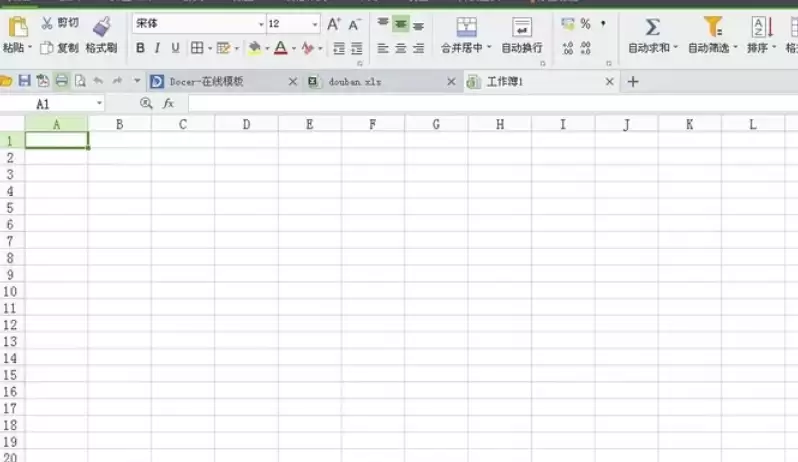Viewport: 798px width, 462px height.
Task: Apply cell borders icon
Action: coord(196,48)
